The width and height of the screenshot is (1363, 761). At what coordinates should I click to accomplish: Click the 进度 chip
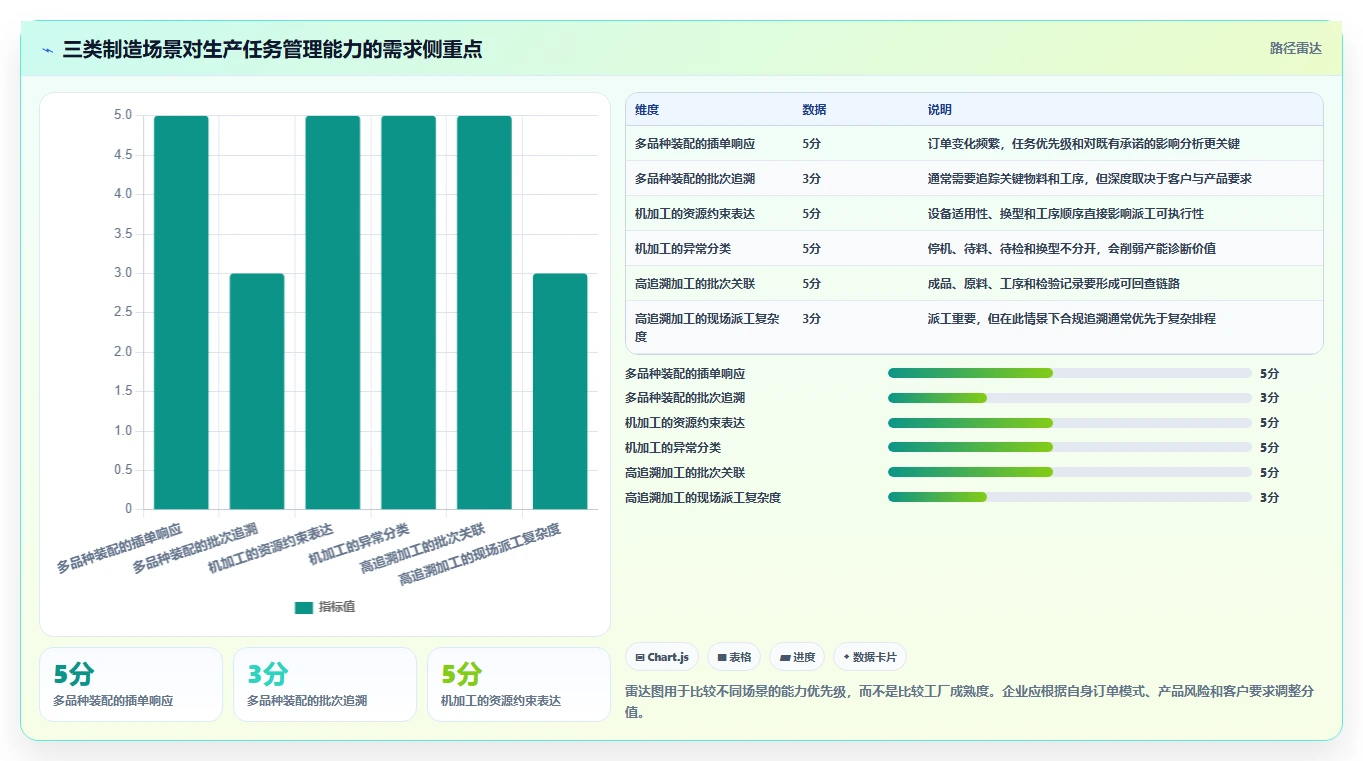click(x=797, y=657)
